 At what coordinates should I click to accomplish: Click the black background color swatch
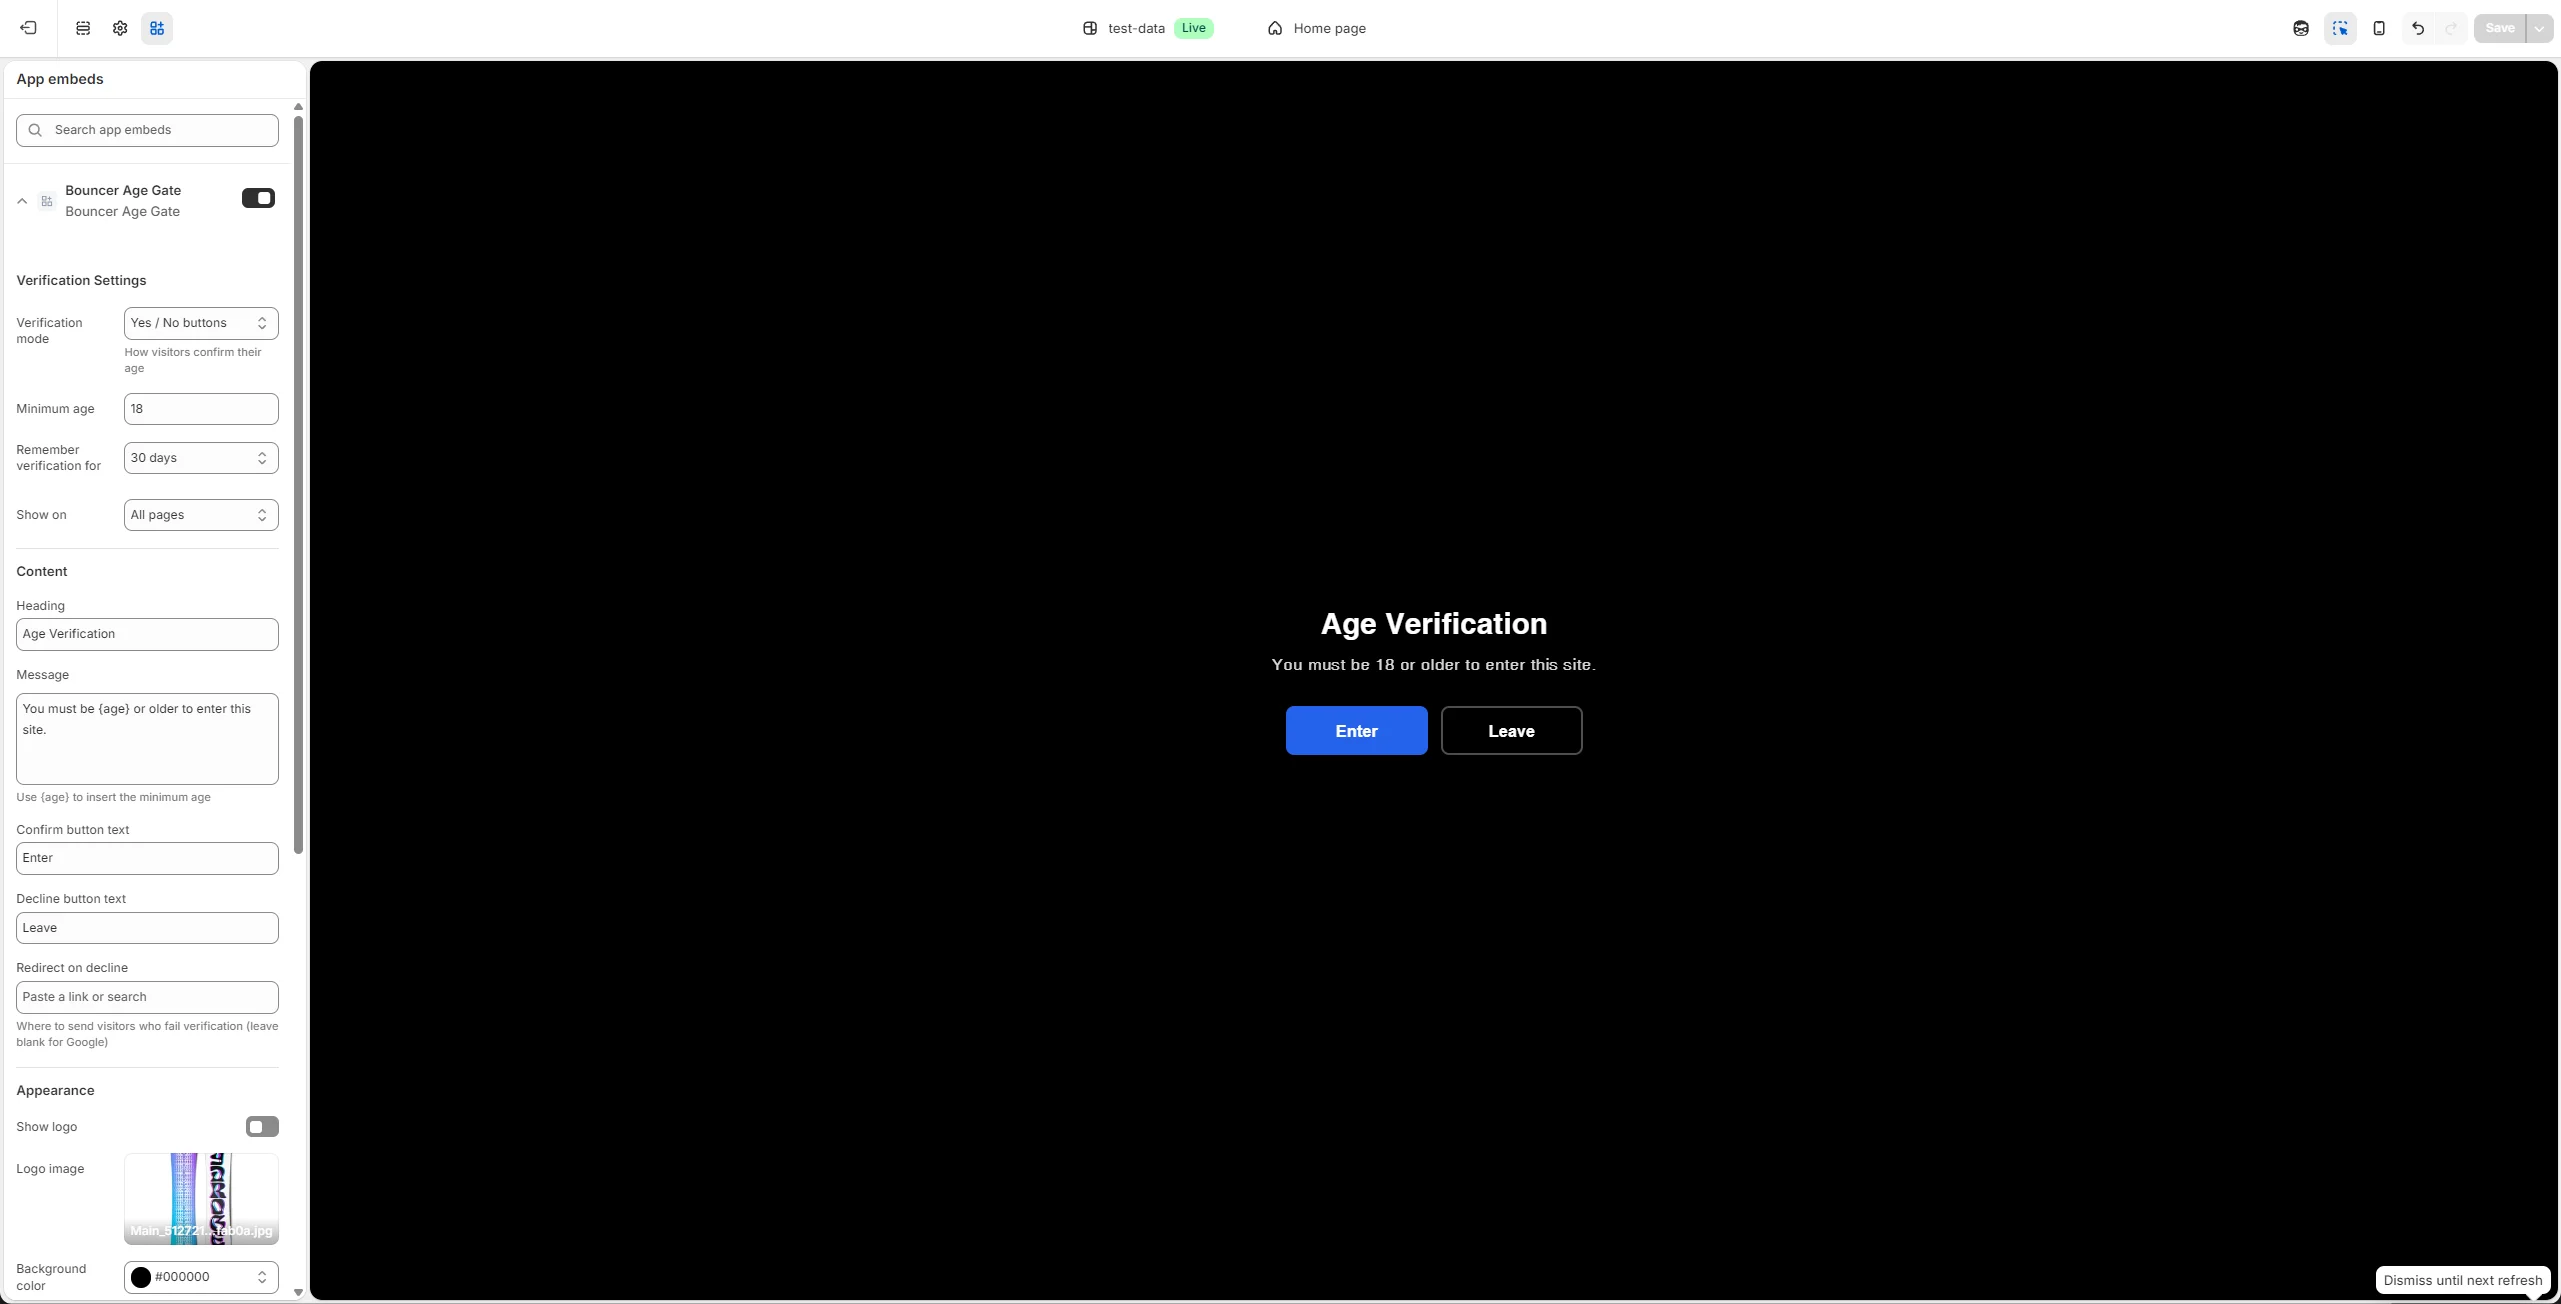141,1277
